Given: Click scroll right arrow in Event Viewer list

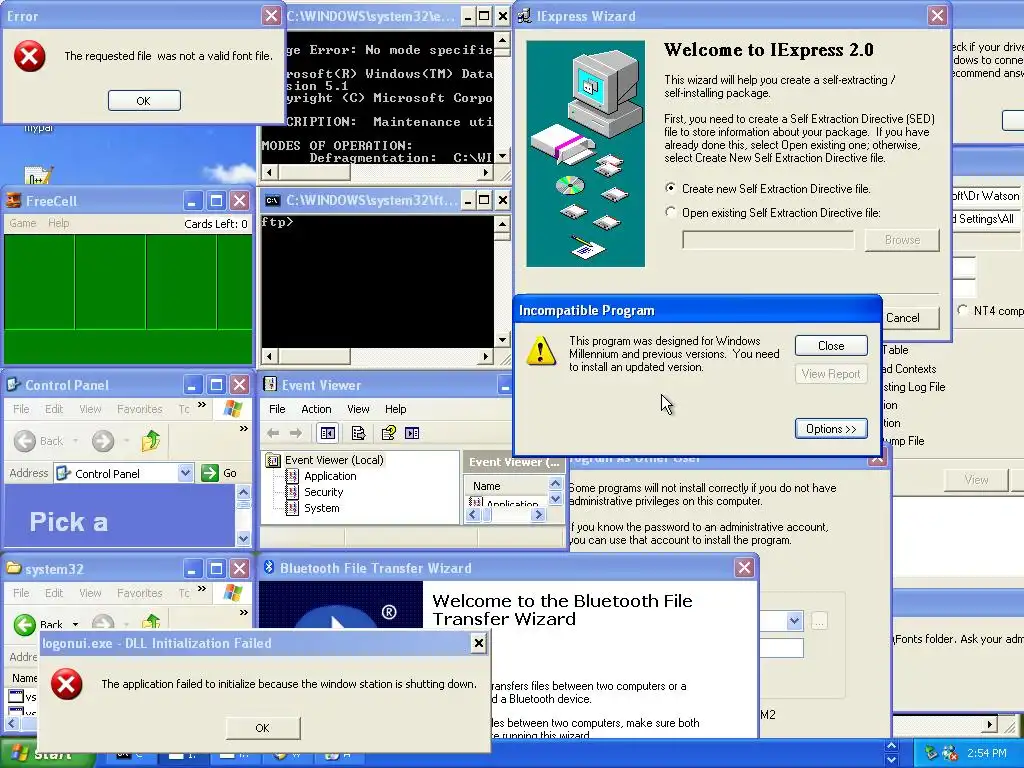Looking at the screenshot, I should (x=537, y=515).
